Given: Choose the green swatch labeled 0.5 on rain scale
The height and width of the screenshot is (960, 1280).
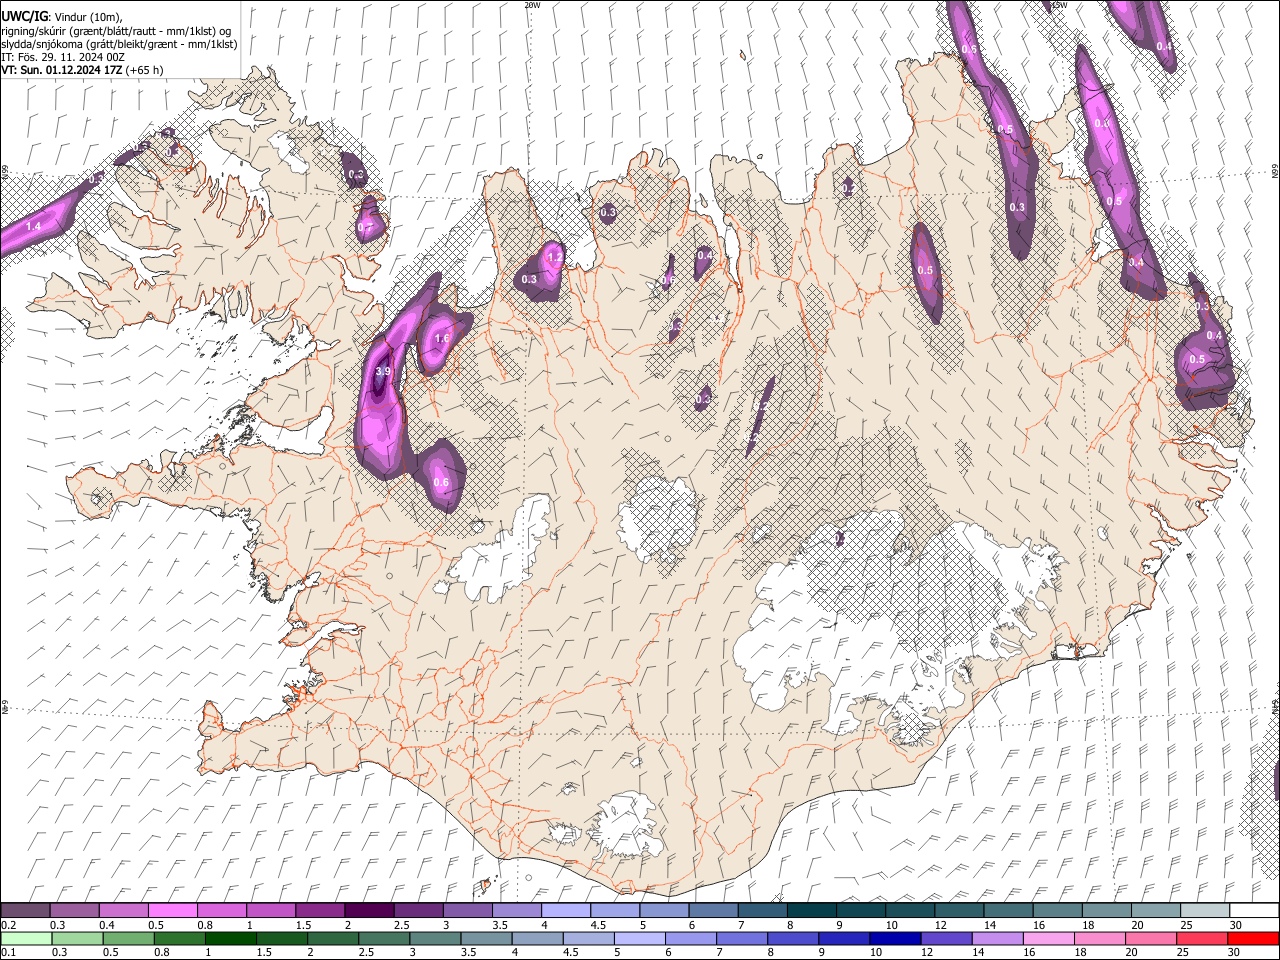Looking at the screenshot, I should [128, 938].
